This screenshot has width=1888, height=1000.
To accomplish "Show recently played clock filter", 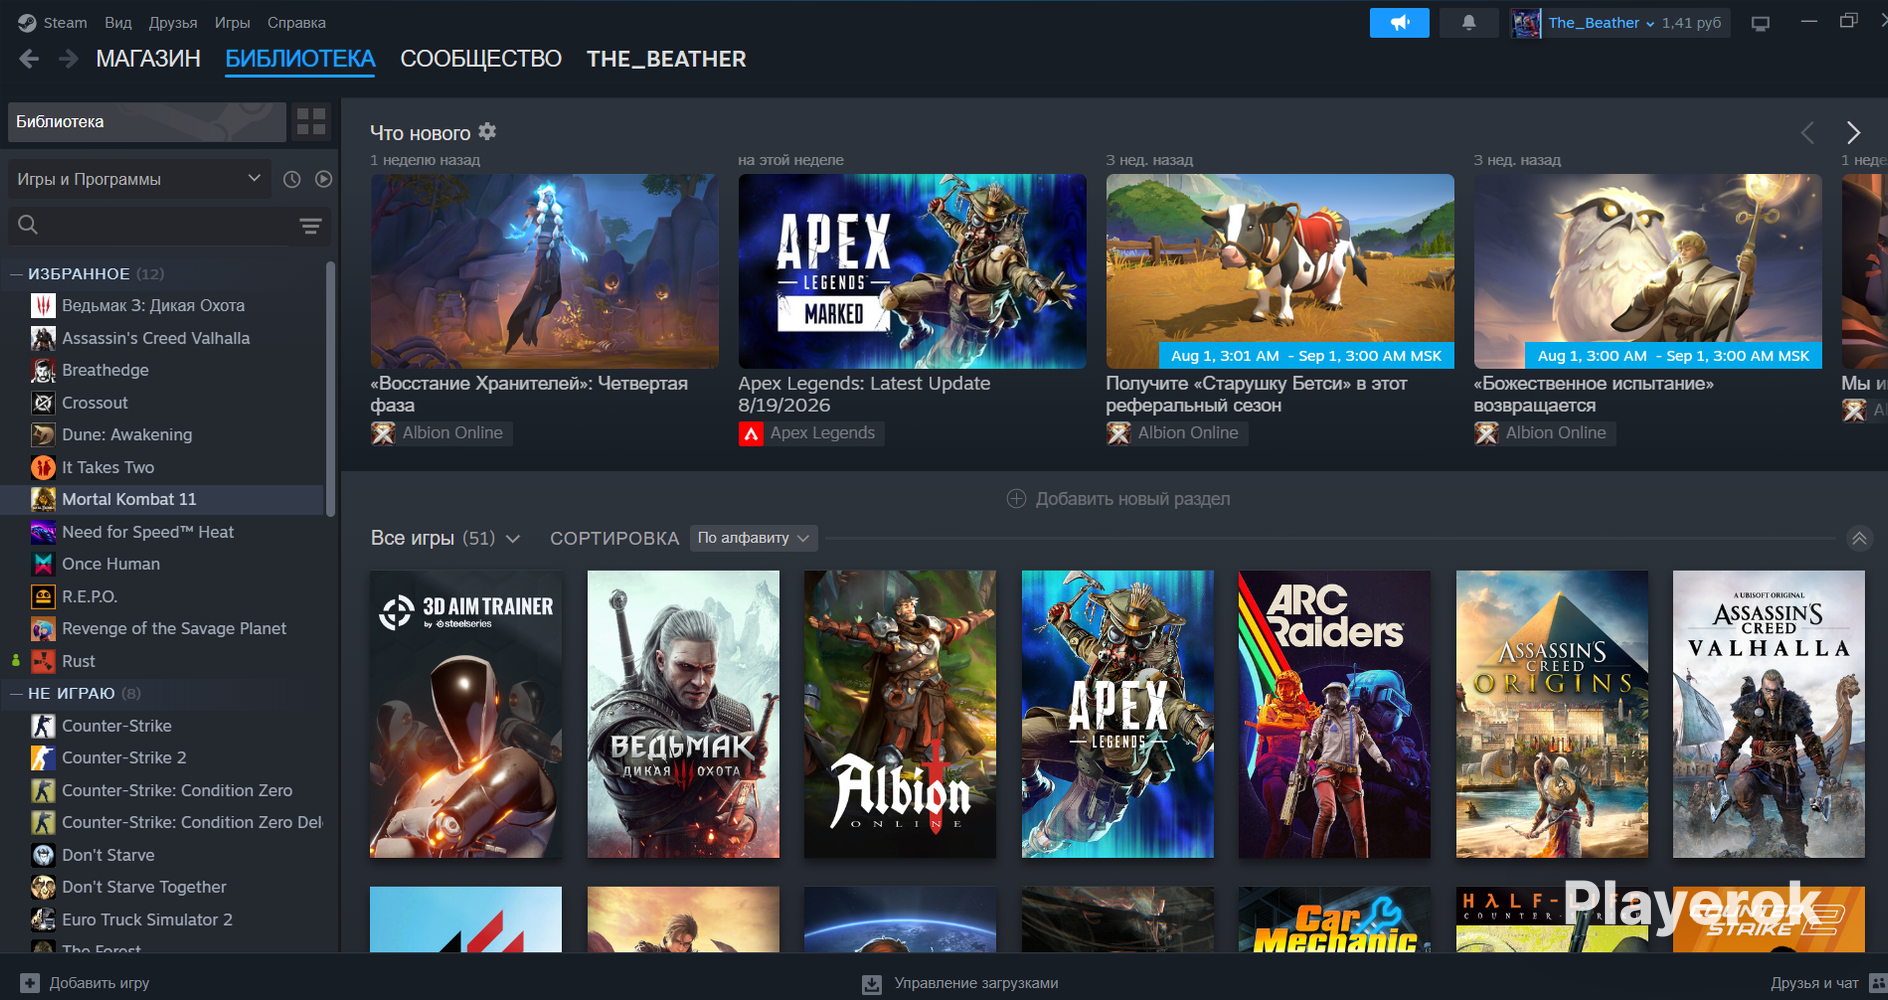I will [292, 179].
